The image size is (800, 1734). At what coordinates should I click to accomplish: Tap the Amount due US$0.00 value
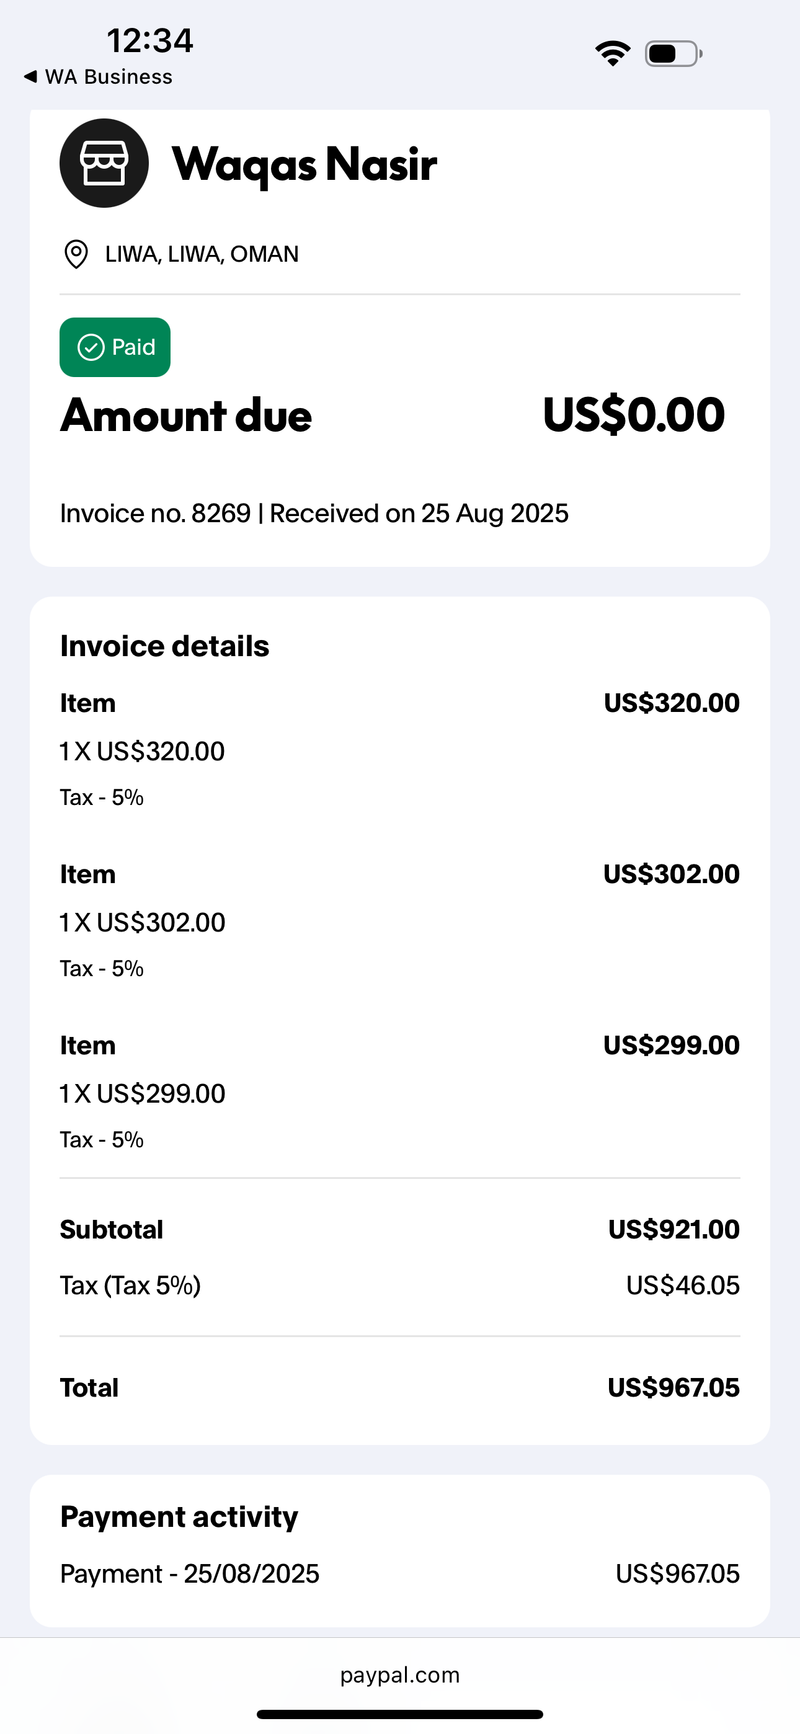tap(634, 415)
